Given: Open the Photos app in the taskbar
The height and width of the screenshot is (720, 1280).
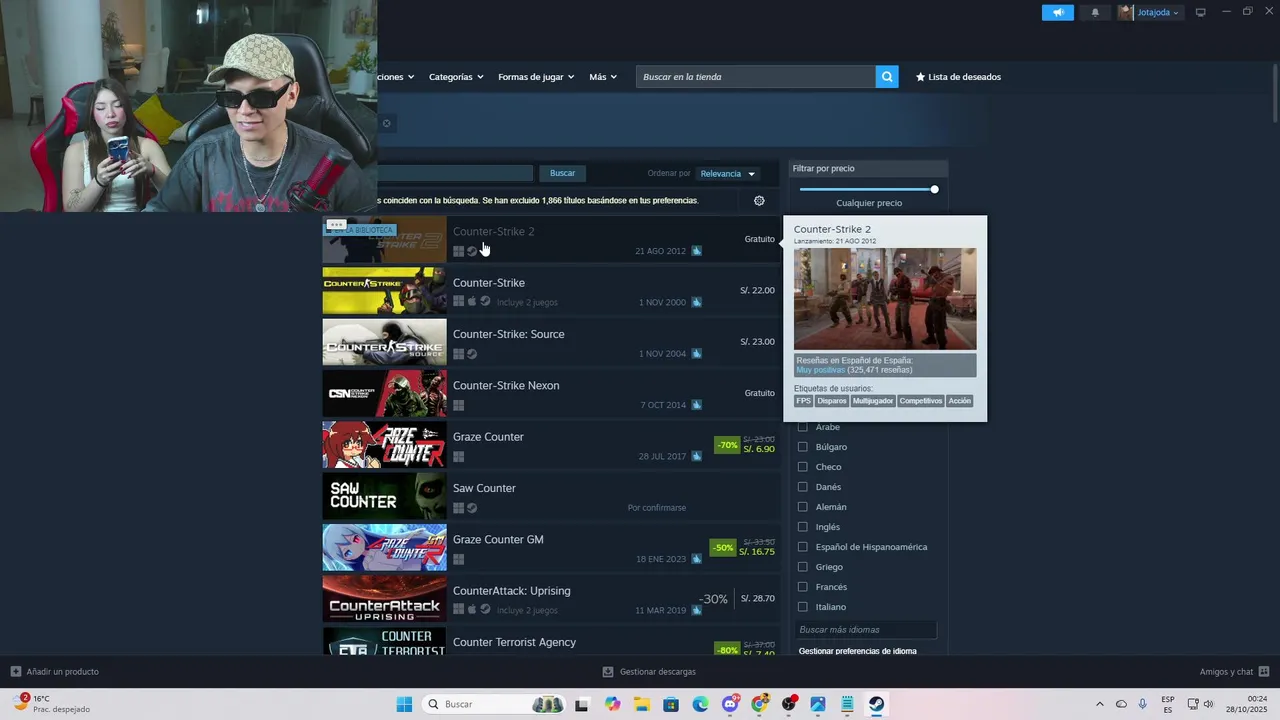Looking at the screenshot, I should [x=818, y=704].
